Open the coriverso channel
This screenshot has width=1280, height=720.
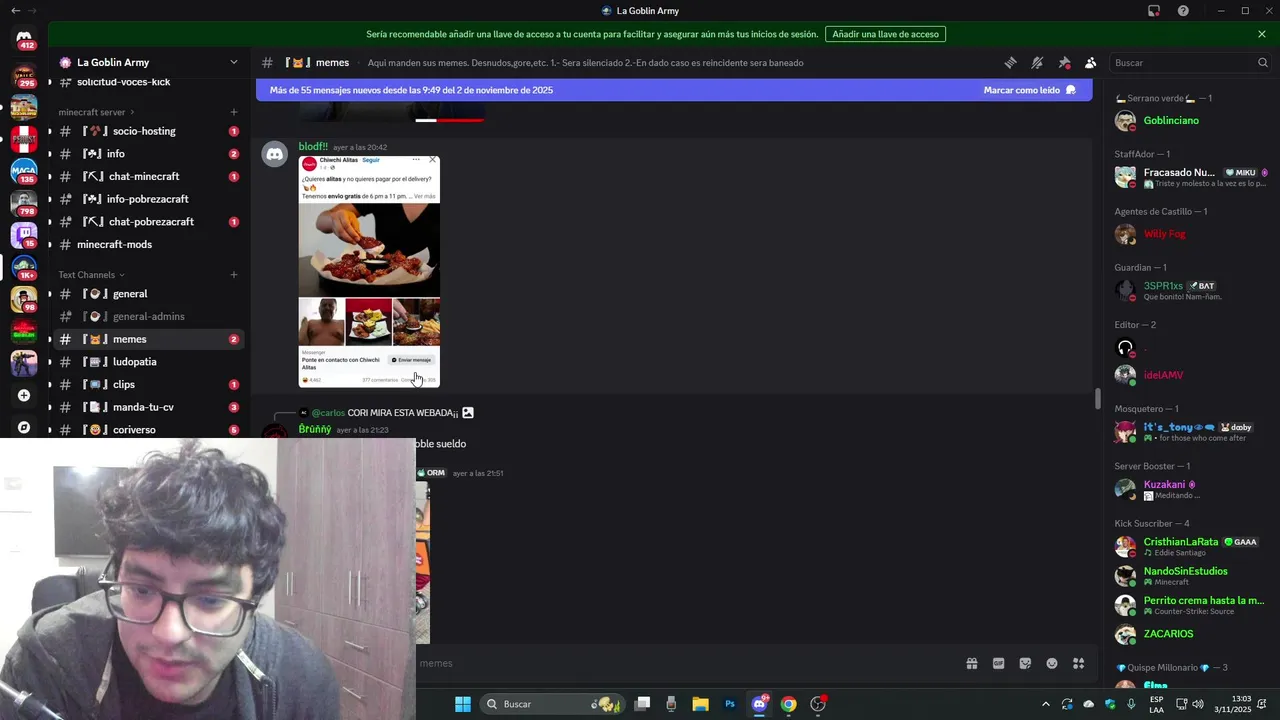coord(148,430)
